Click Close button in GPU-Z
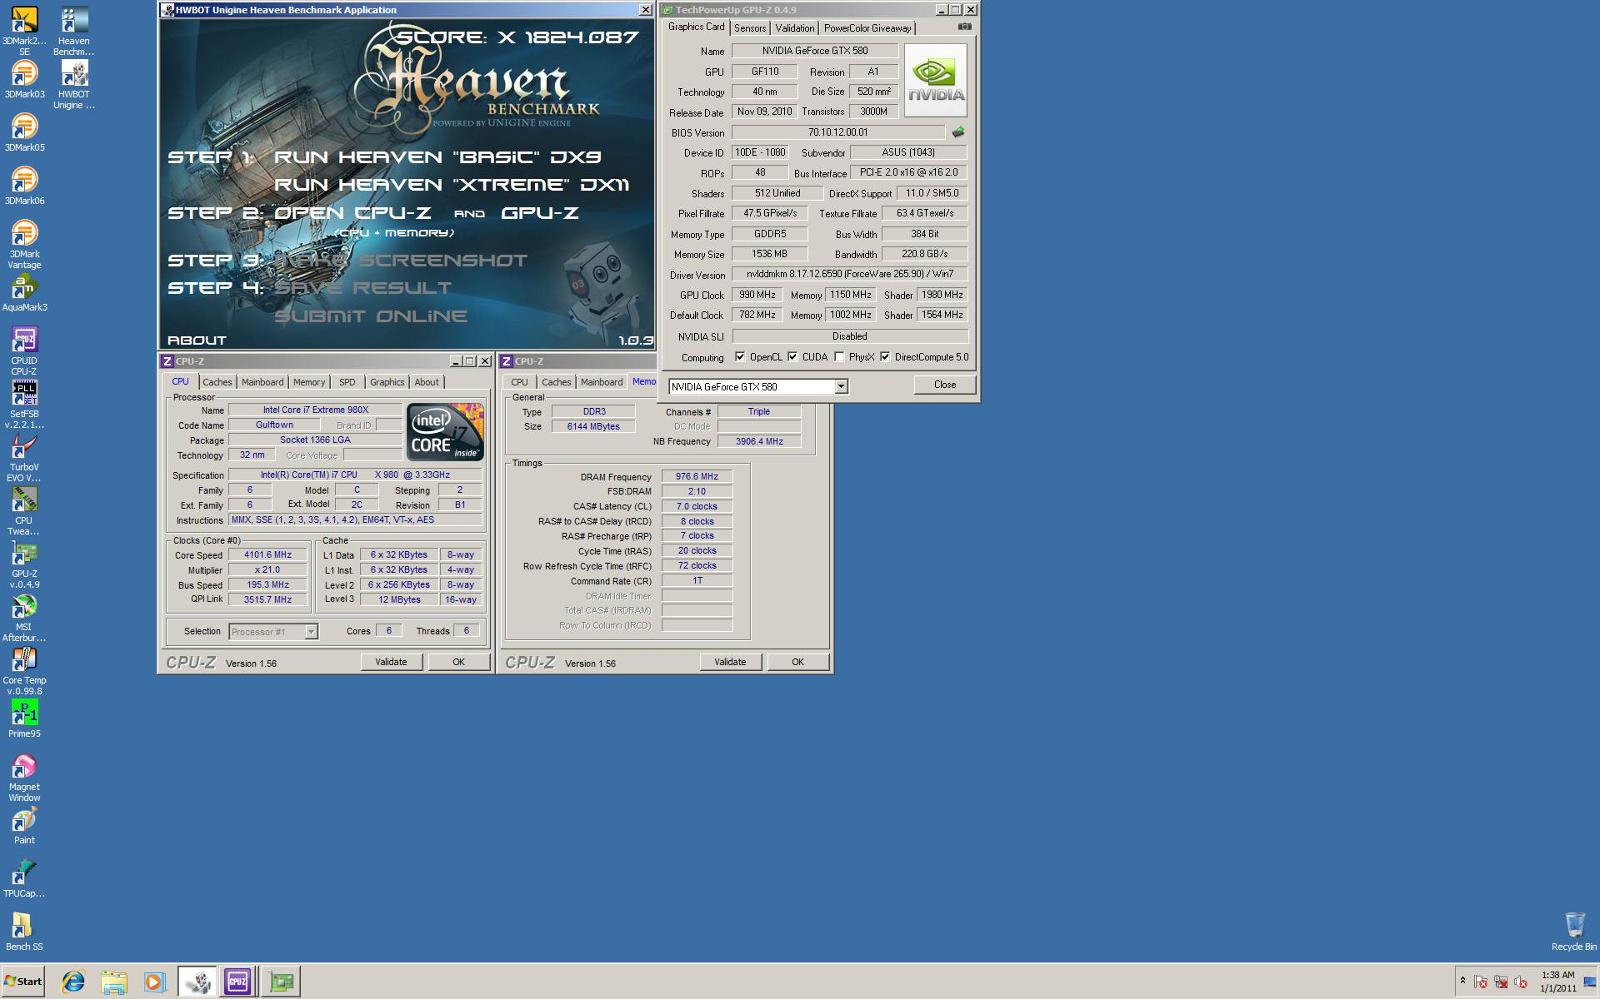This screenshot has width=1600, height=999. point(945,385)
